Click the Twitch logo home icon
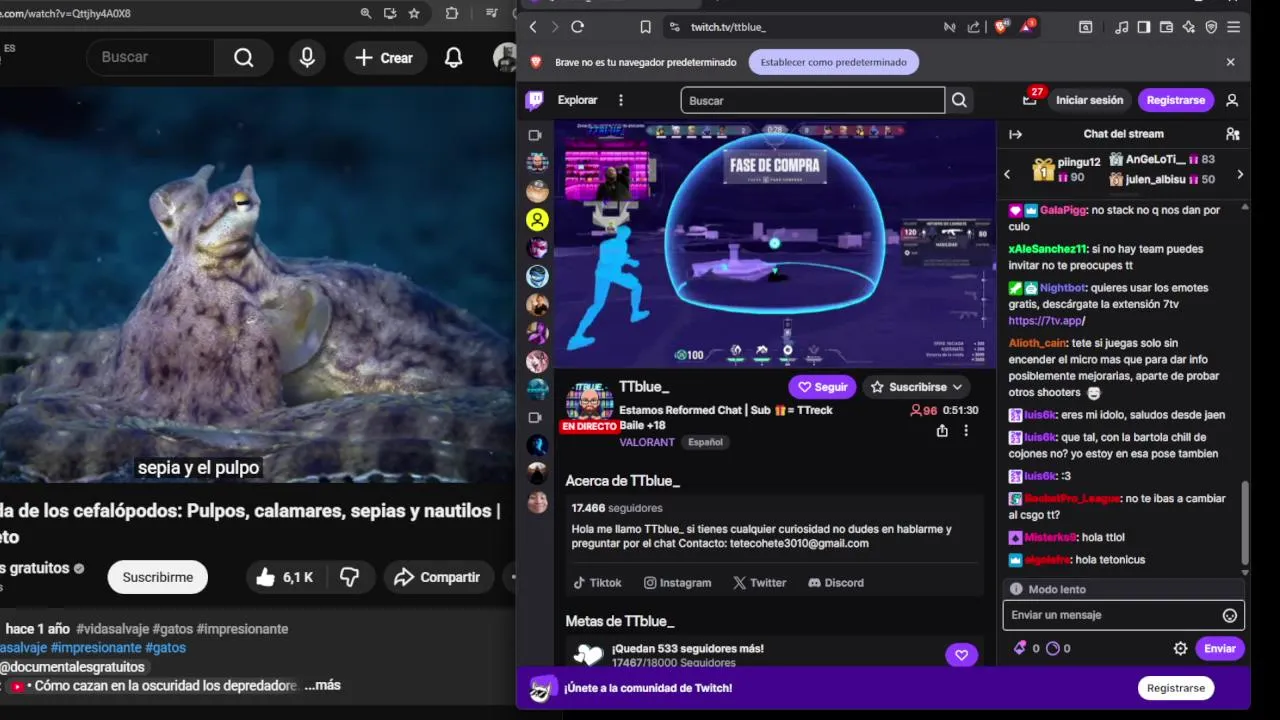 pyautogui.click(x=535, y=100)
